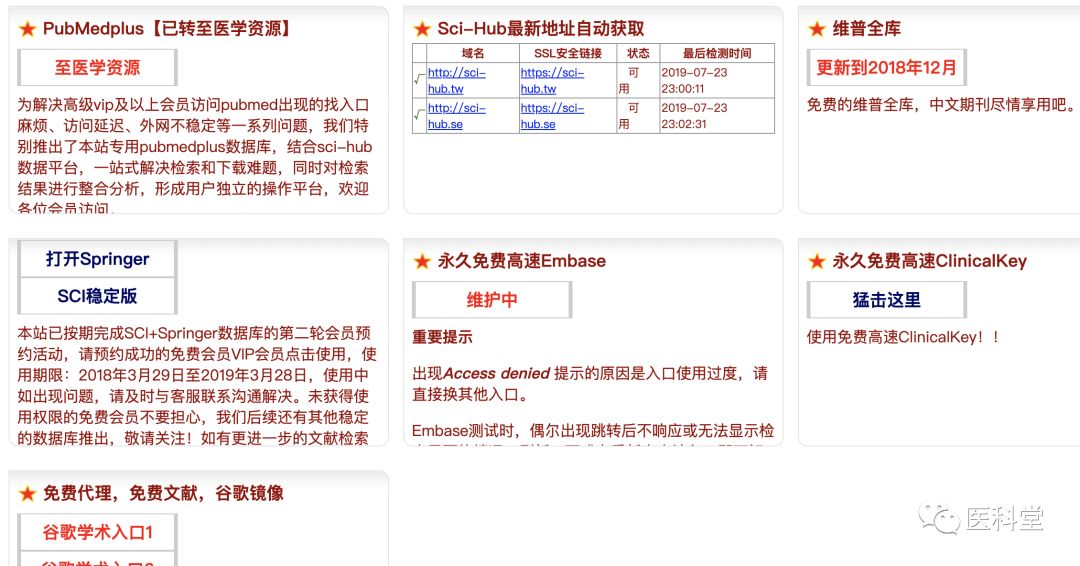1080x566 pixels.
Task: Click star icon beside Sci-Hub最新地址 heading
Action: click(422, 29)
